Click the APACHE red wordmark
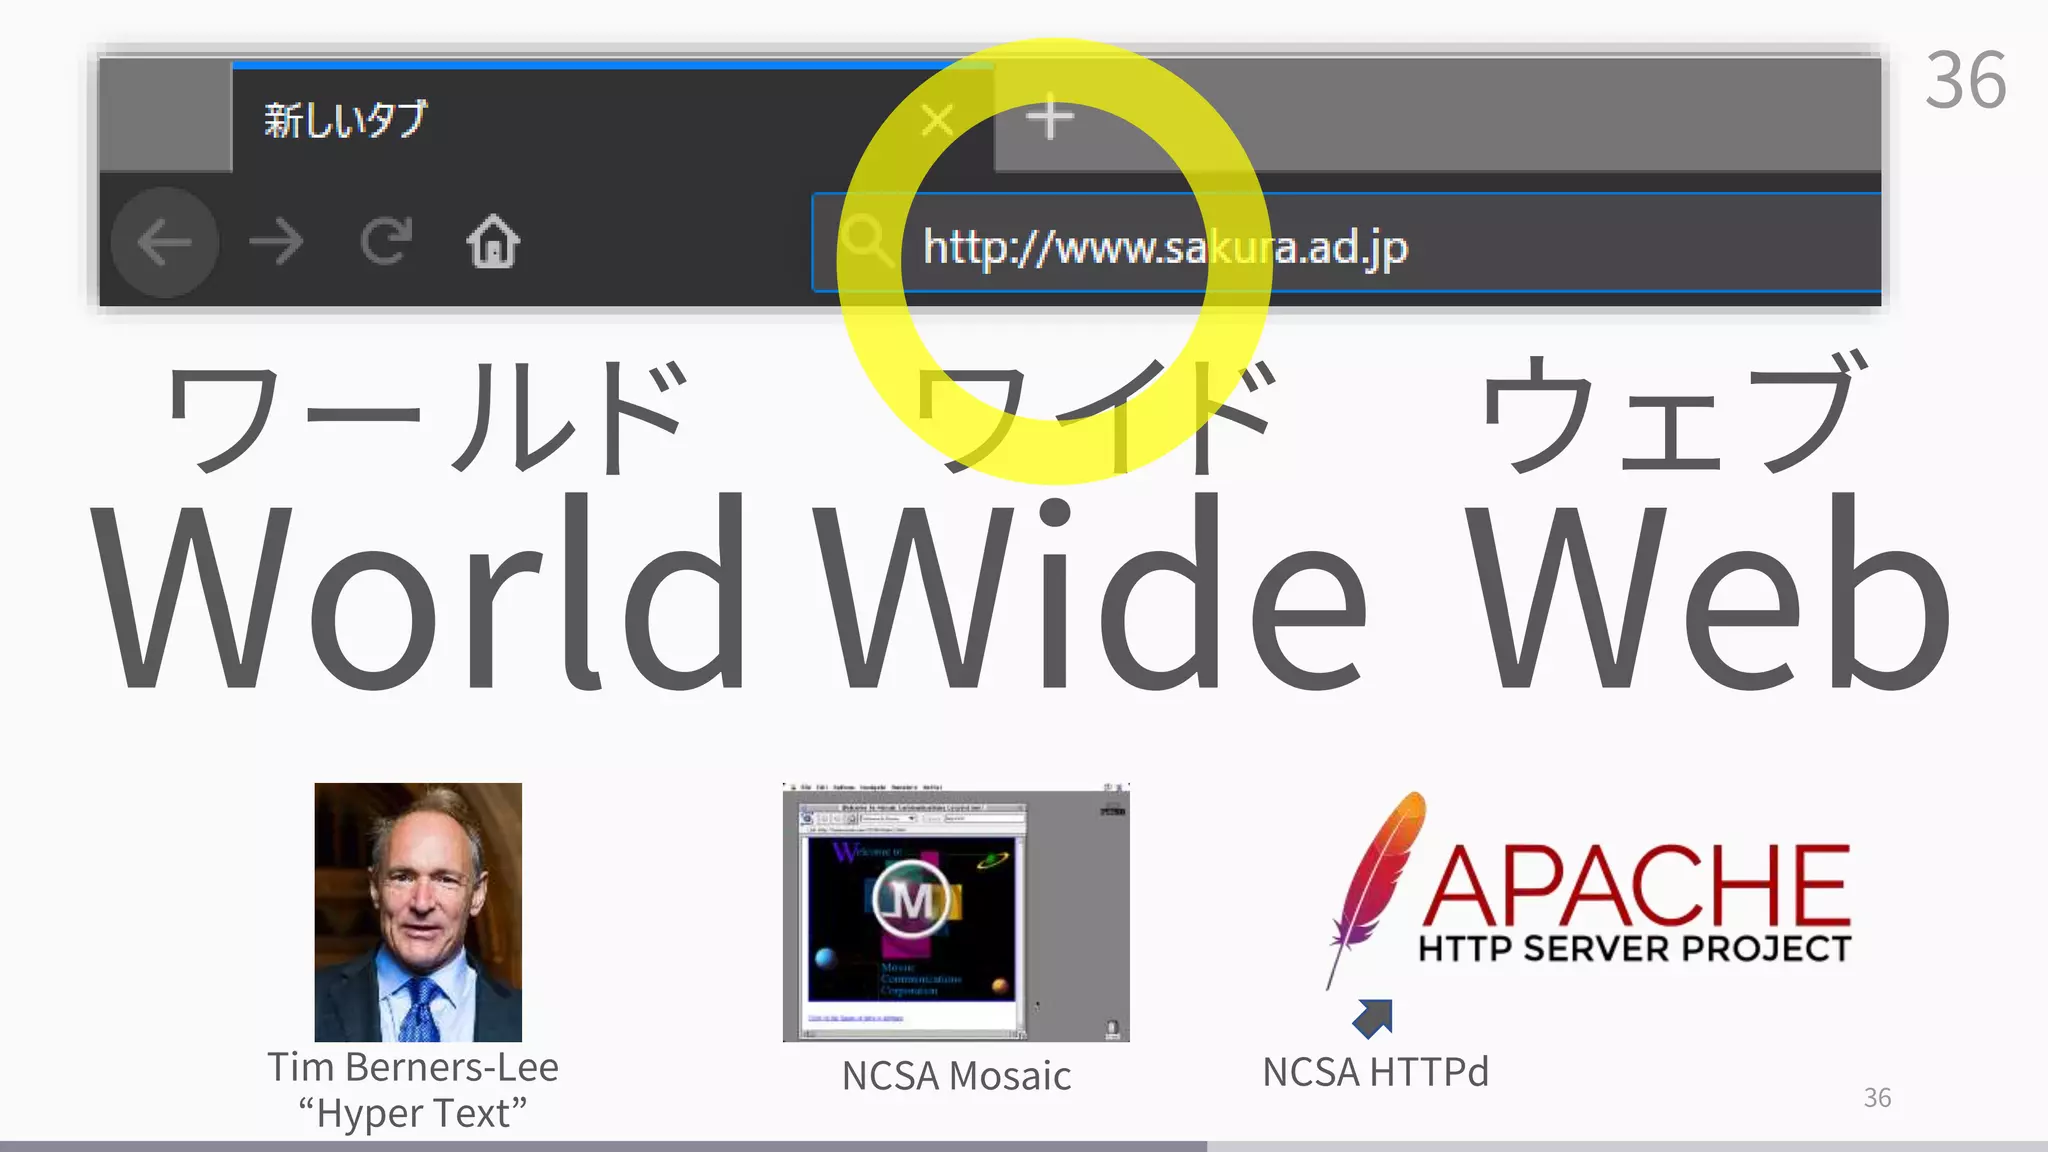Viewport: 2048px width, 1152px height. tap(1636, 885)
